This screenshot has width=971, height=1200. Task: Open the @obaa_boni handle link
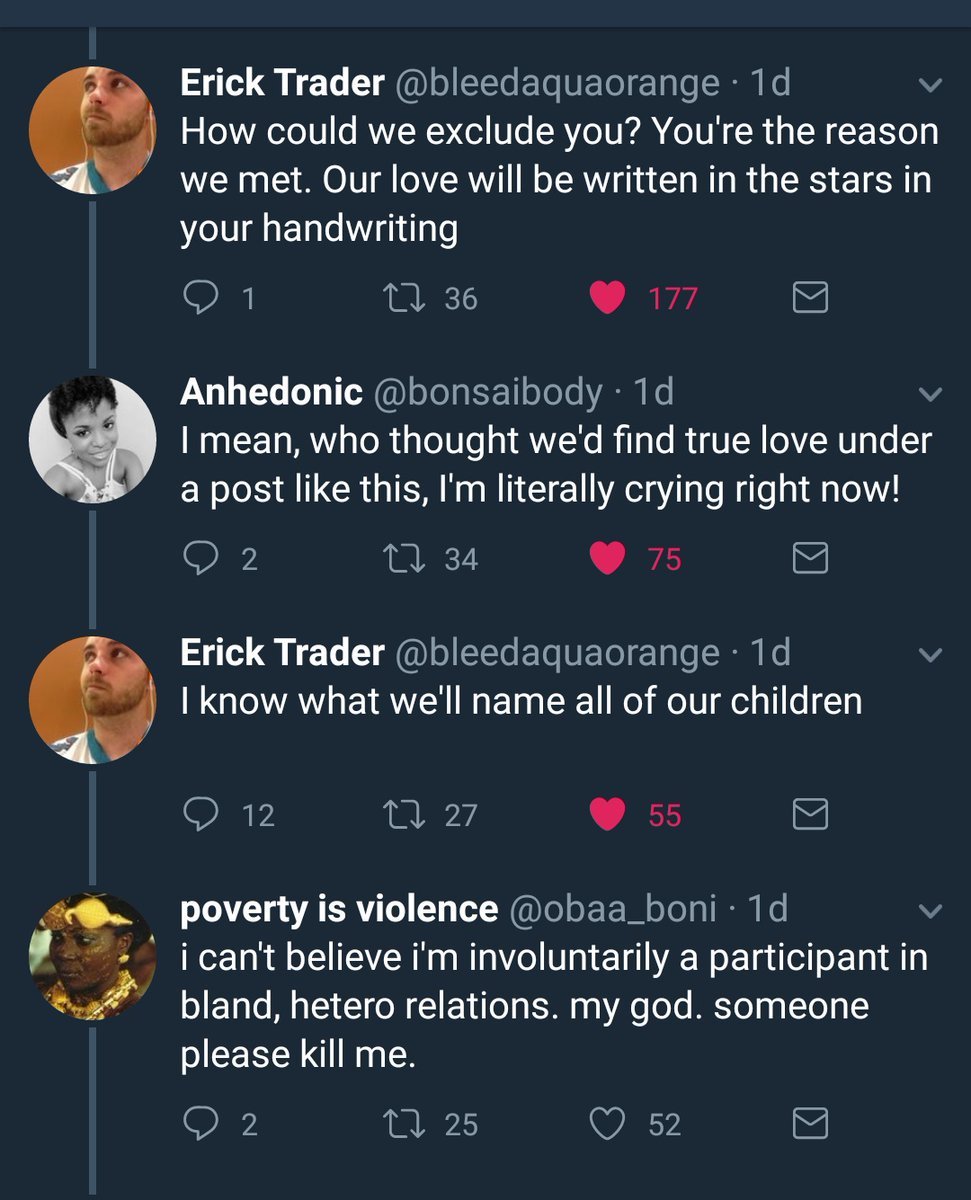[x=614, y=909]
